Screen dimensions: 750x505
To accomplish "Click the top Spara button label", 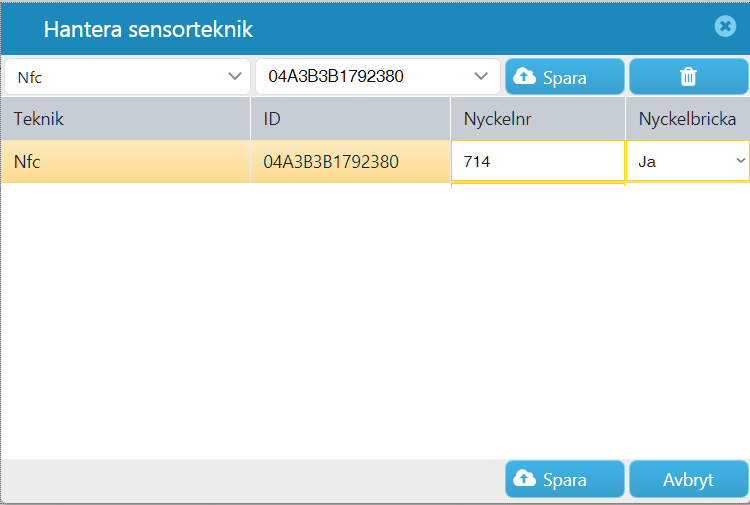I will coord(564,77).
